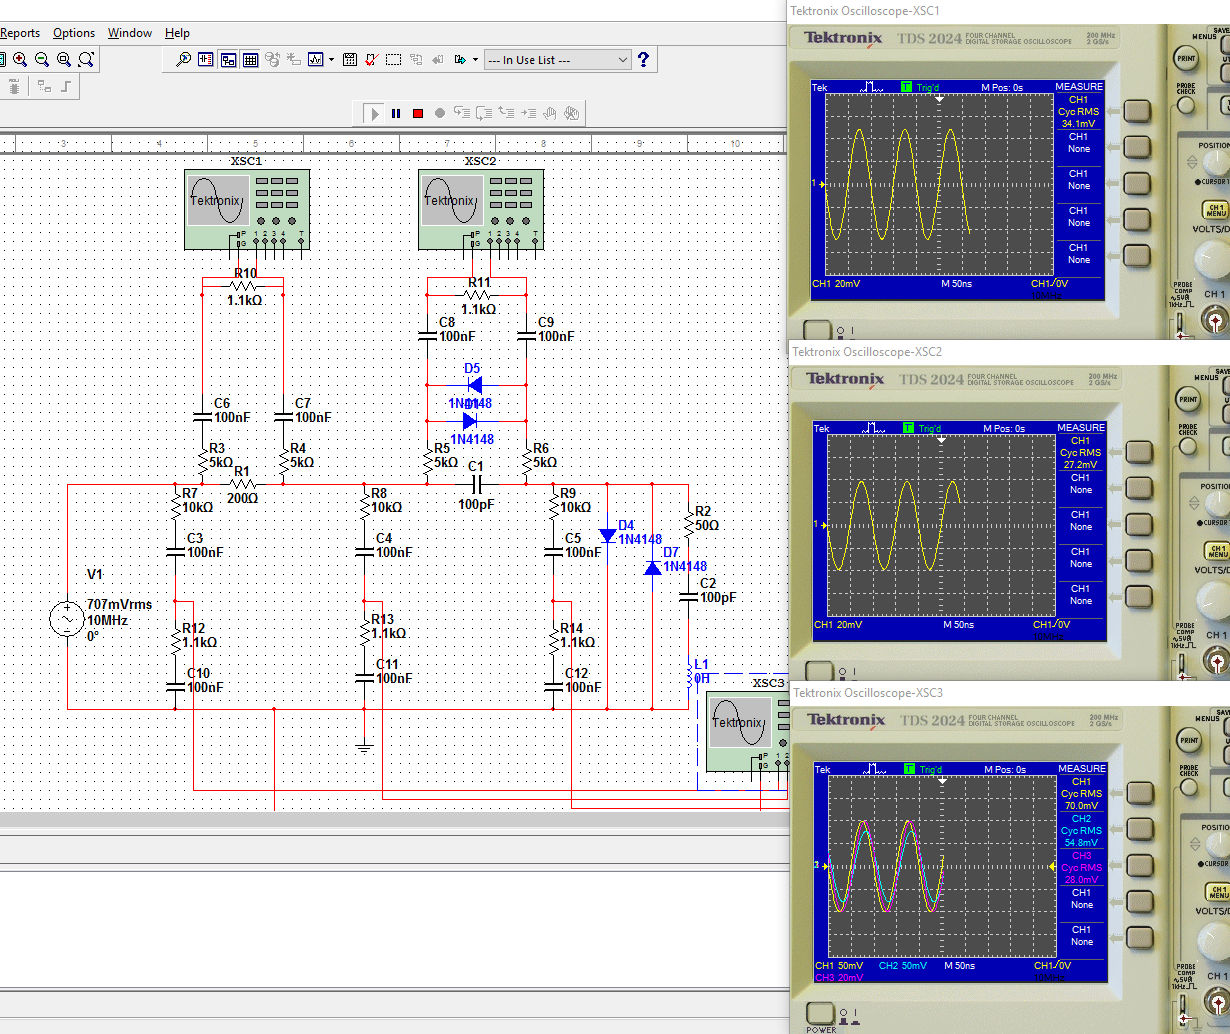Click the Find magnifier icon in the toolbar
The height and width of the screenshot is (1034, 1230).
[183, 60]
